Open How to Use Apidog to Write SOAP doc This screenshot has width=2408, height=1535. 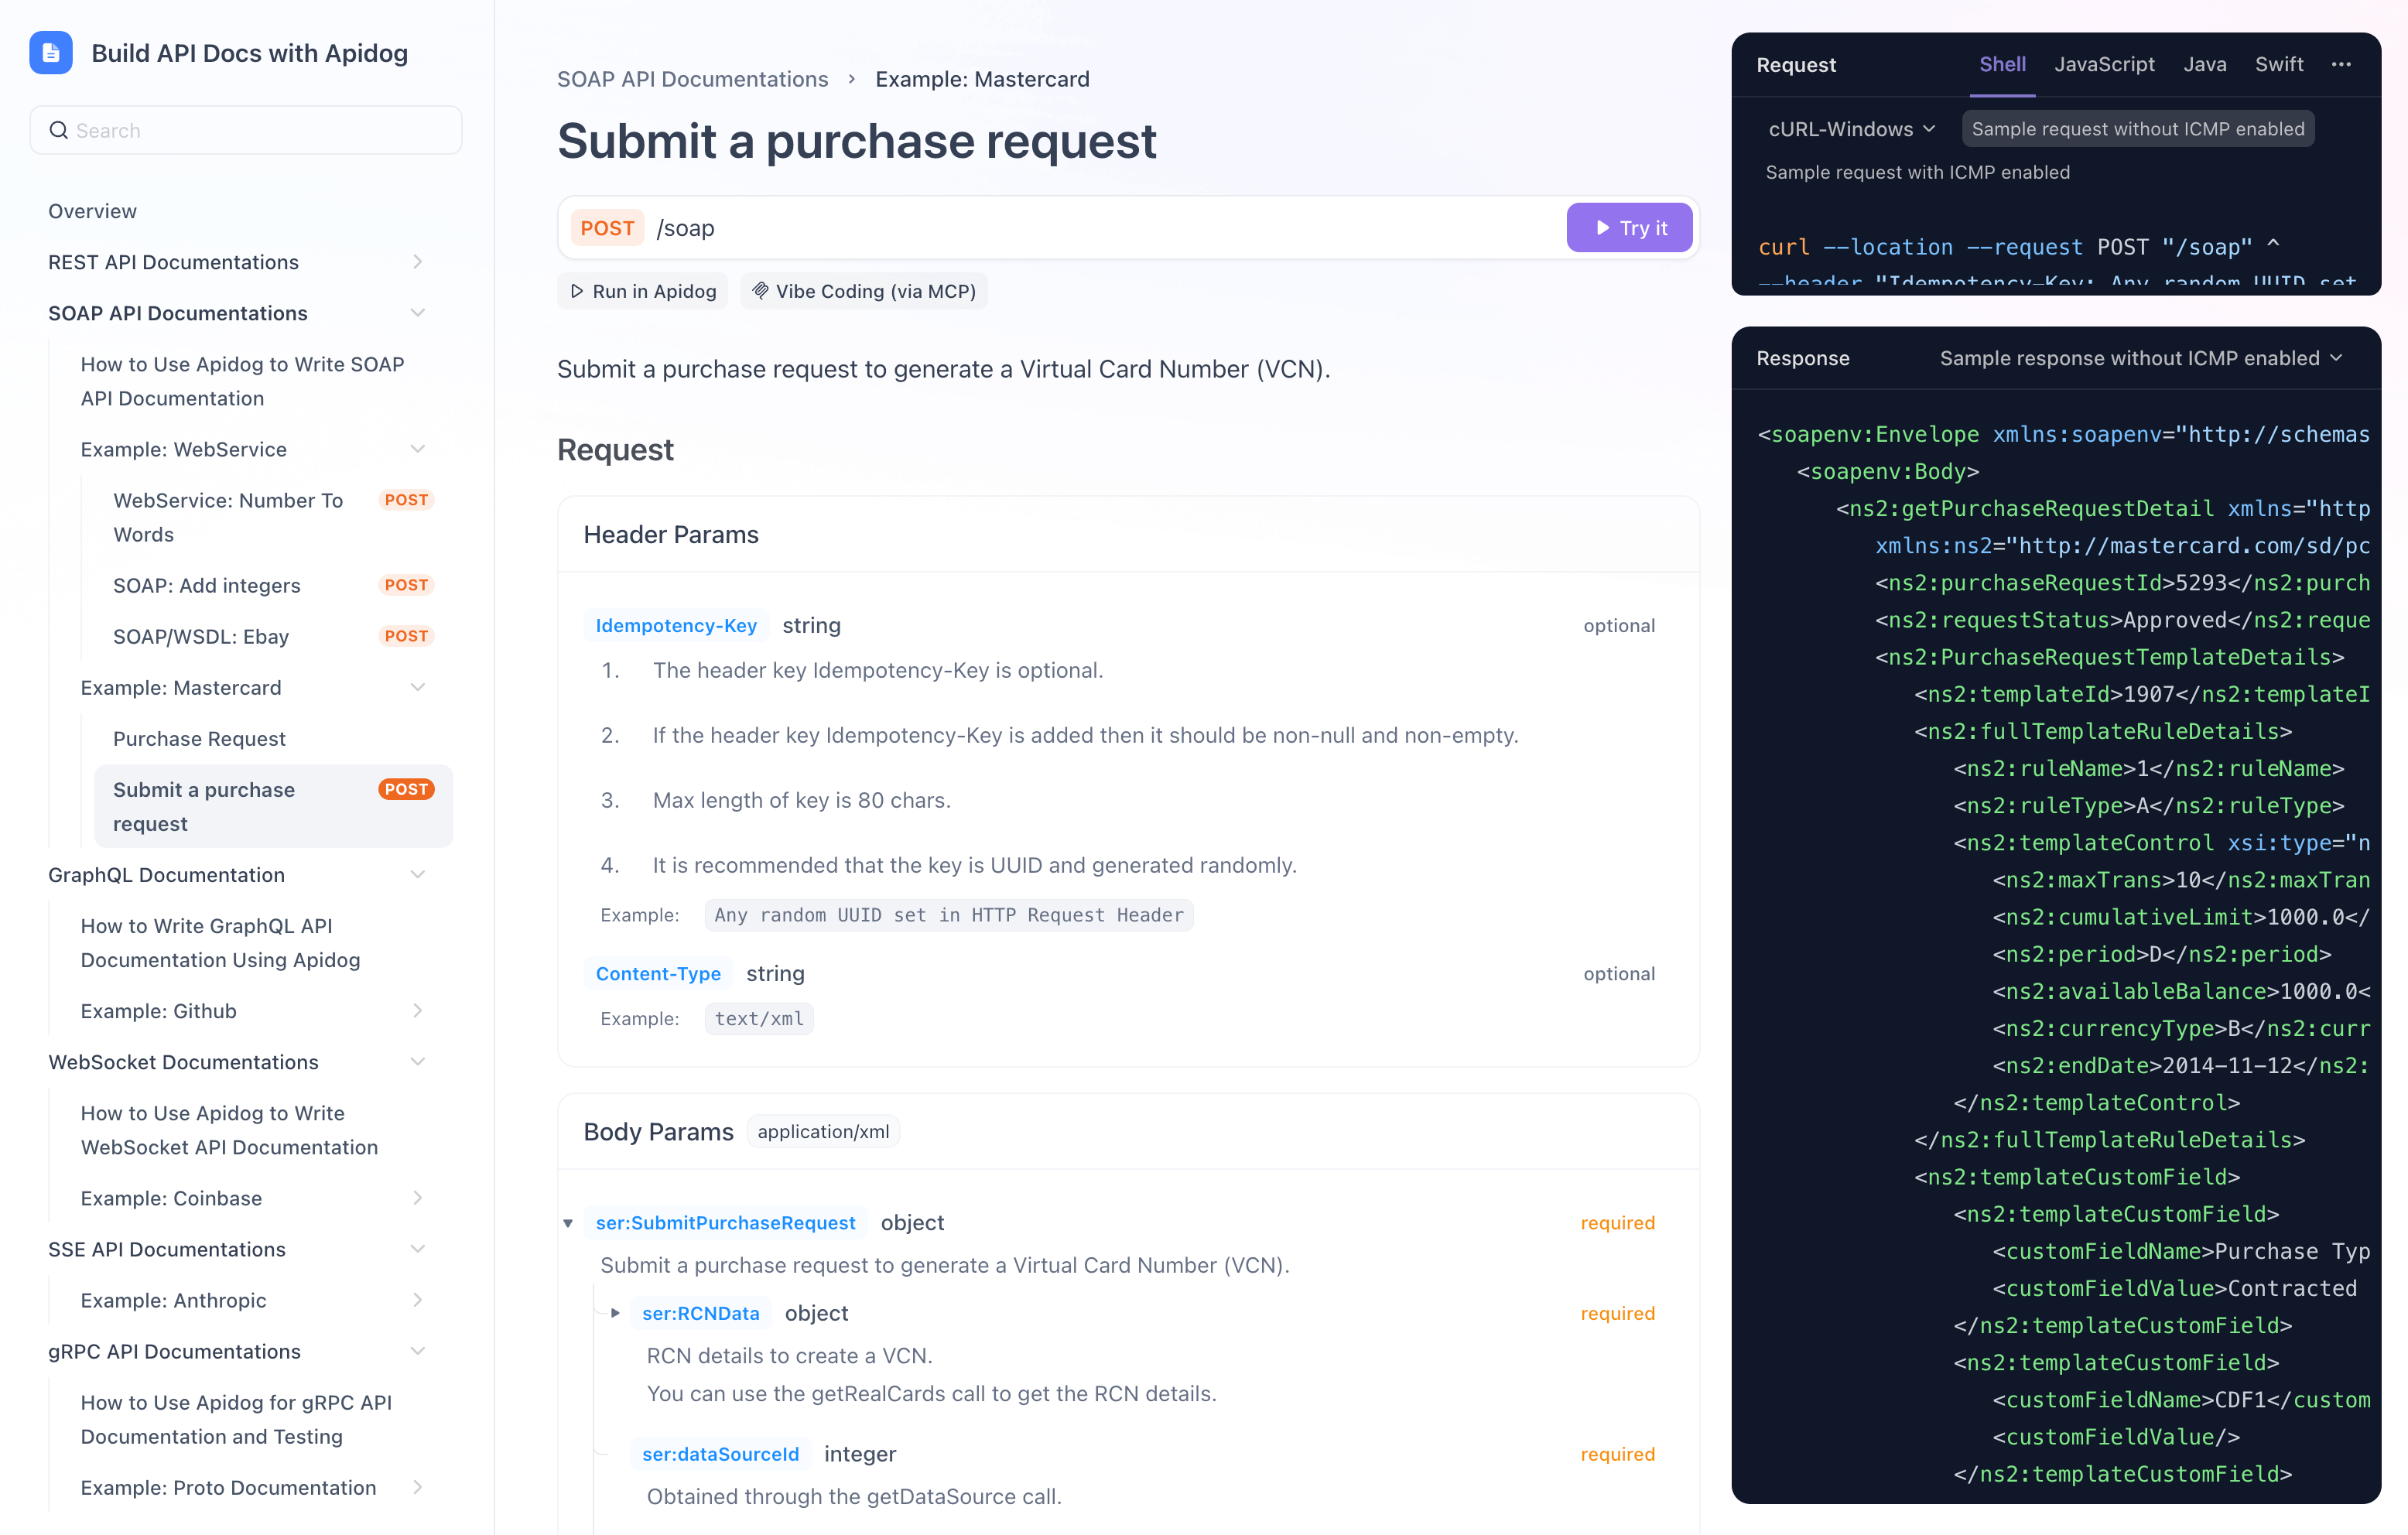click(x=242, y=381)
